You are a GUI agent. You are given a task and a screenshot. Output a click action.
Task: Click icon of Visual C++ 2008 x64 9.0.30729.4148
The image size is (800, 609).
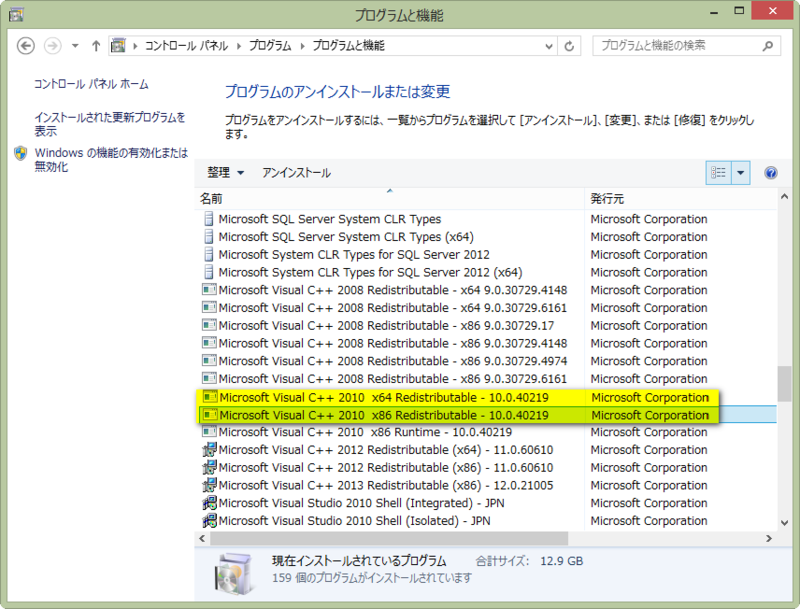(209, 290)
